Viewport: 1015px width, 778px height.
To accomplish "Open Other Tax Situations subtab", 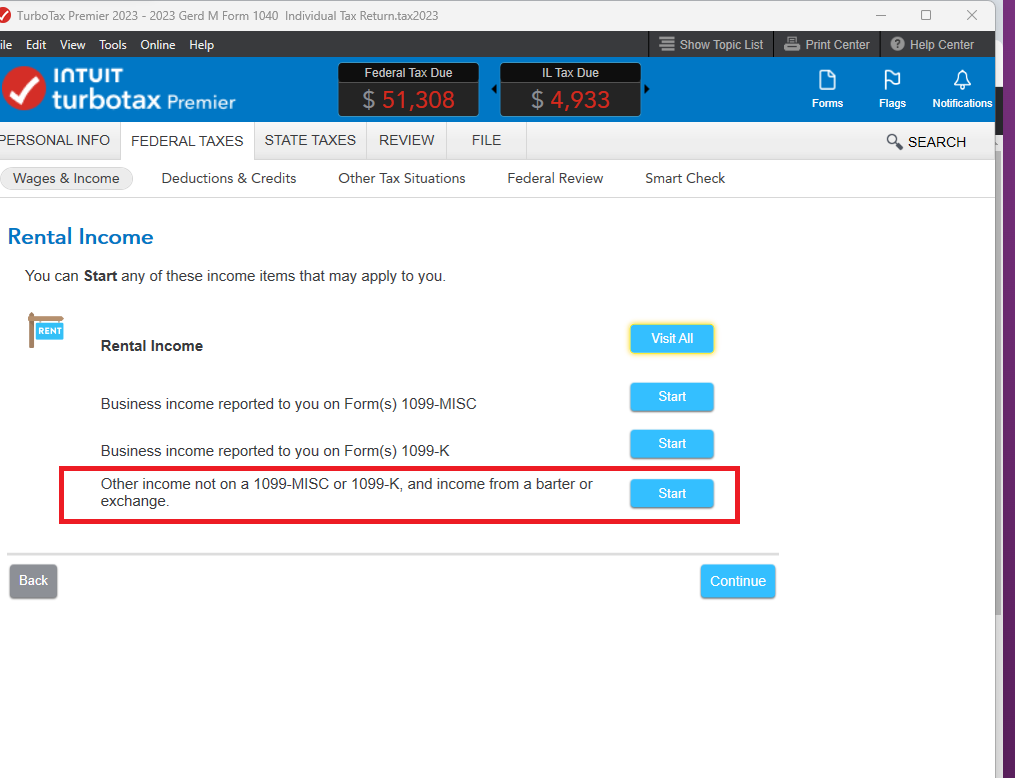I will (x=401, y=179).
